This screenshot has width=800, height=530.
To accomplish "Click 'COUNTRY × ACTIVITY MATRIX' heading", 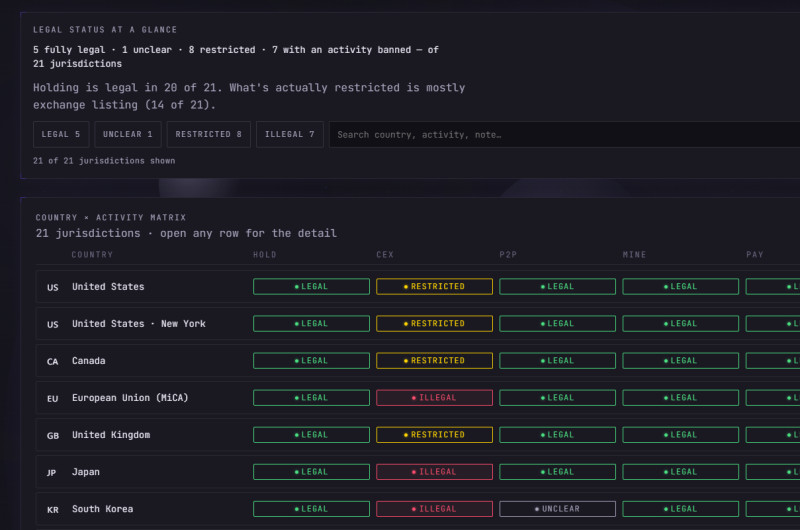I will click(x=111, y=217).
